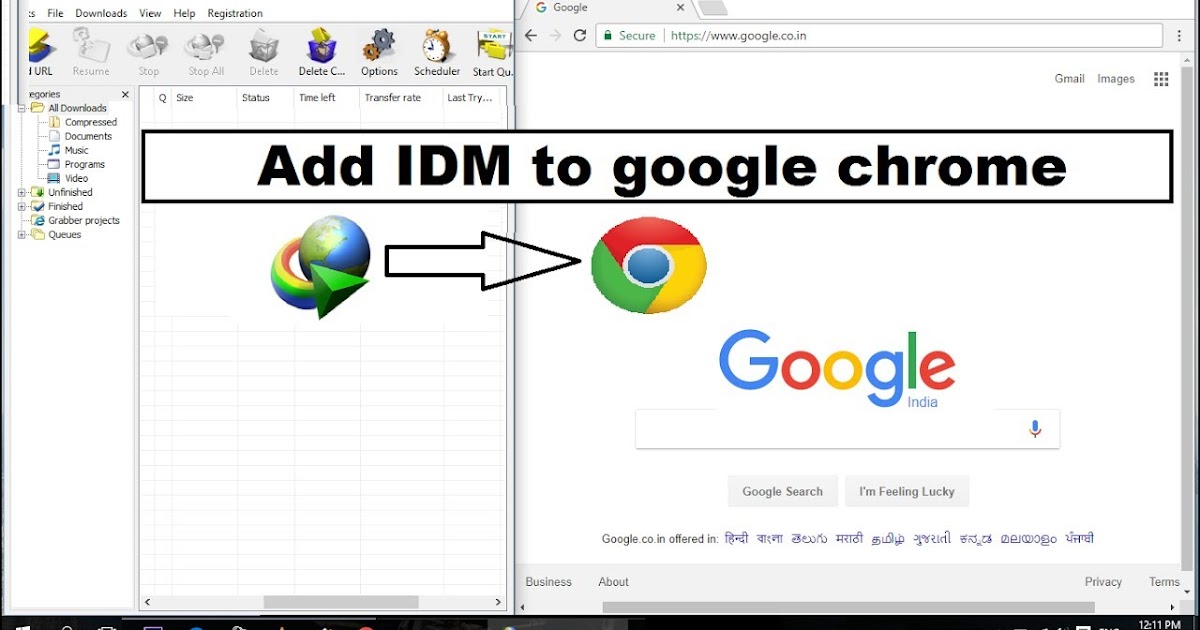
Task: Switch to the Google tab
Action: coord(608,8)
